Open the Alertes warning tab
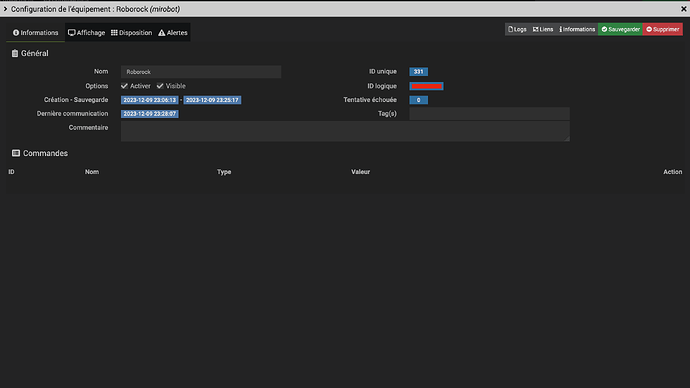The image size is (690, 388). [x=173, y=33]
